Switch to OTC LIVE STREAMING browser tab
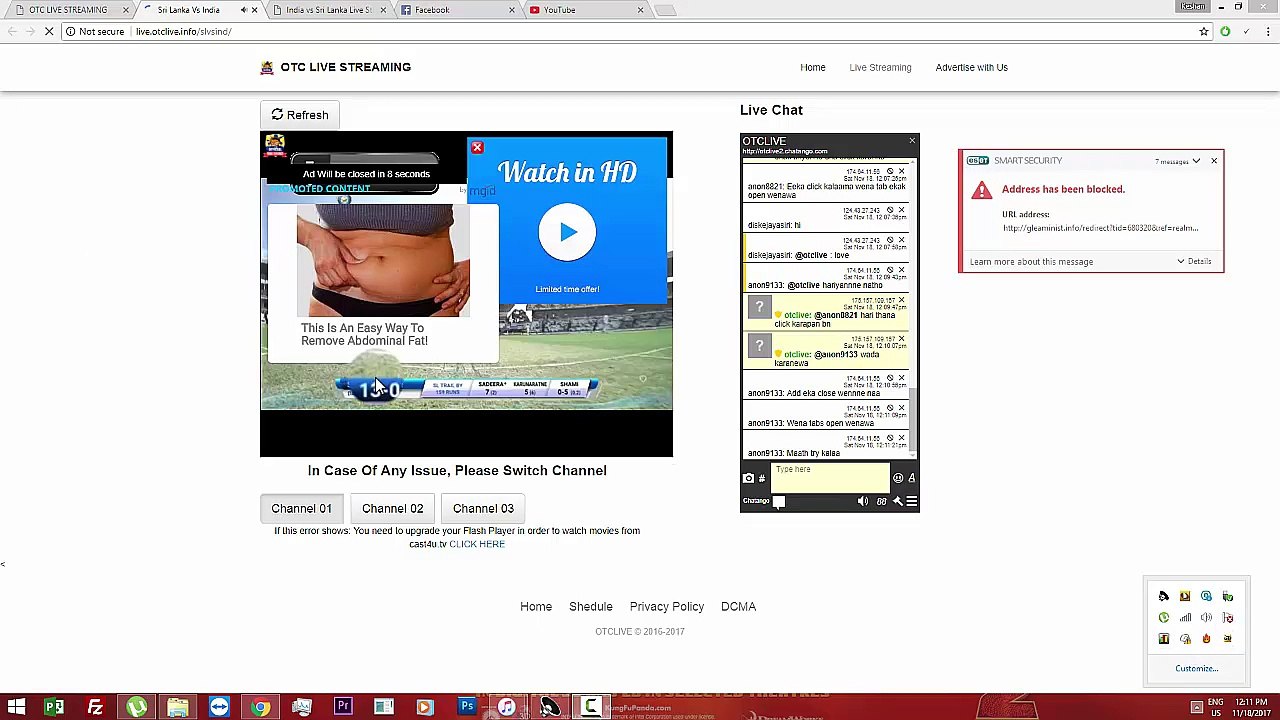 [x=67, y=10]
